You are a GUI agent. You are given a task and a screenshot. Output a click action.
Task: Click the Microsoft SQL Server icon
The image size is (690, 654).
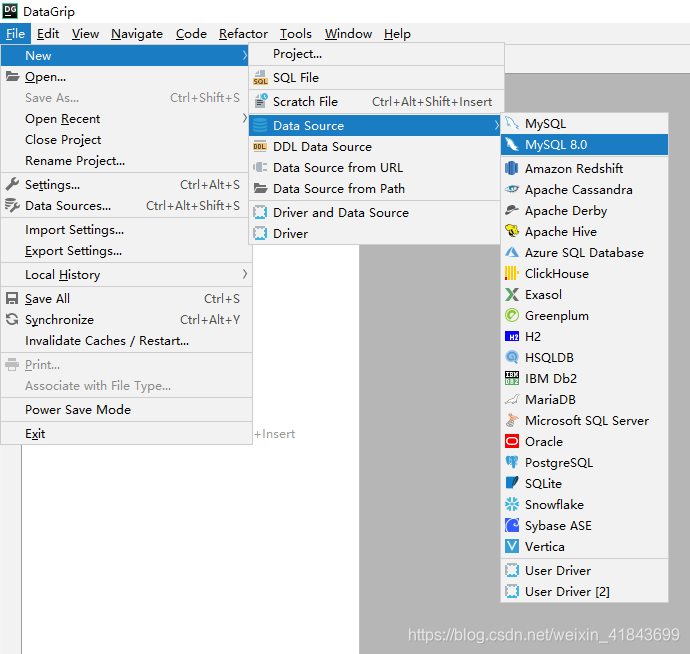coord(511,420)
